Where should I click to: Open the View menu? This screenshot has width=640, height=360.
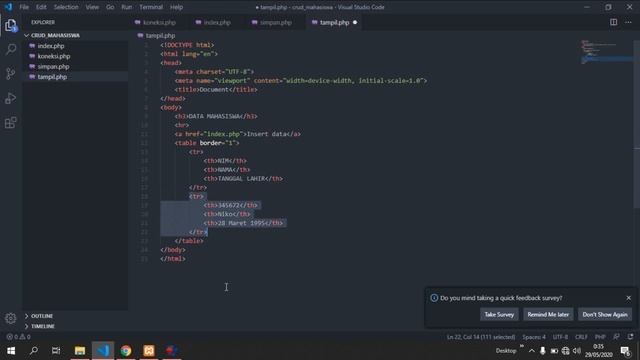[92, 7]
